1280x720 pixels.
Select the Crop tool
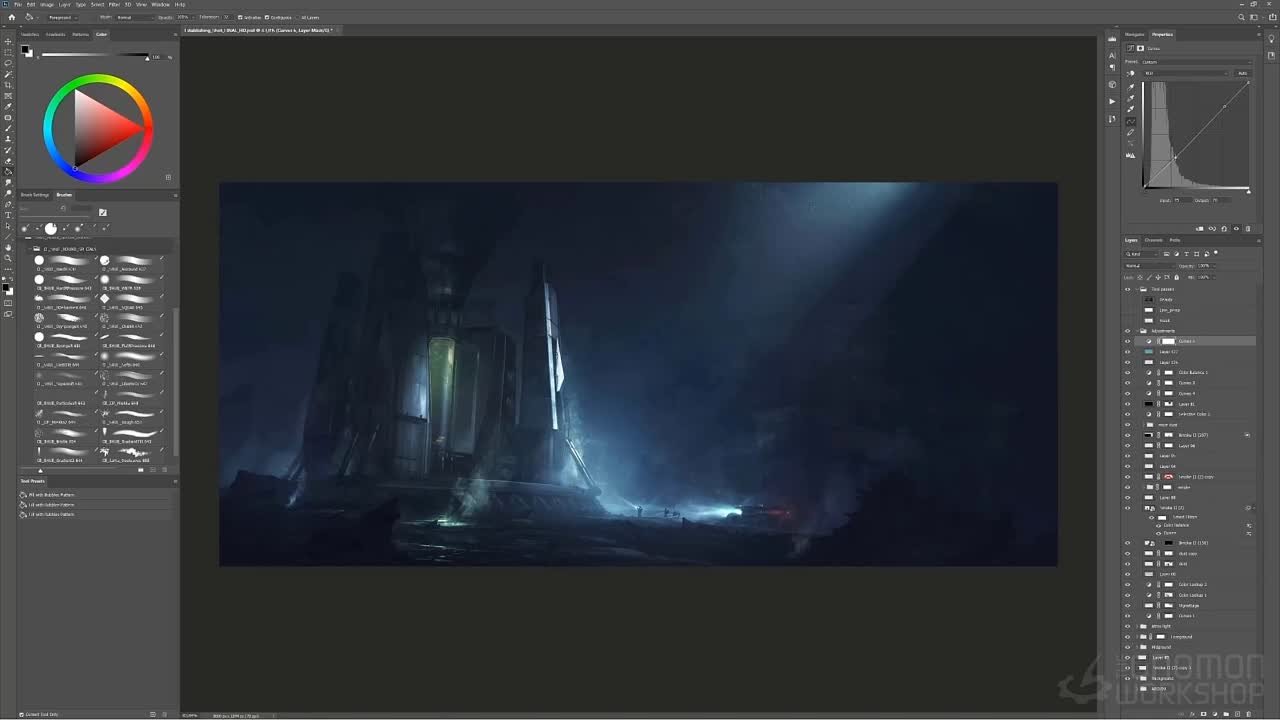click(9, 85)
